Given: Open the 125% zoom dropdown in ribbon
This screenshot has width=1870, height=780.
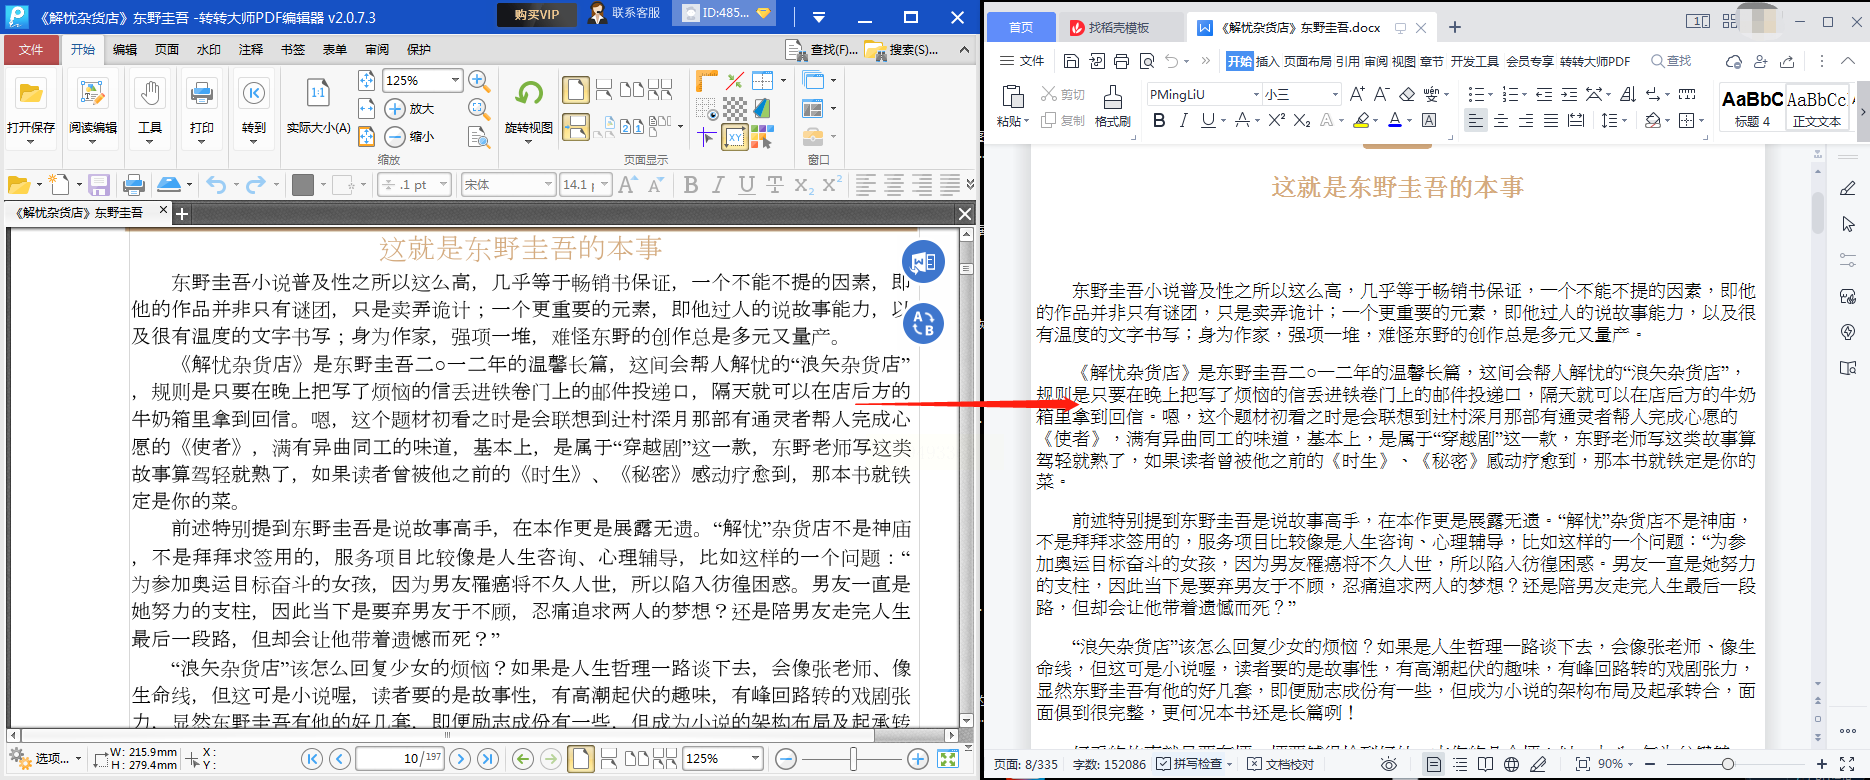Looking at the screenshot, I should pos(456,80).
